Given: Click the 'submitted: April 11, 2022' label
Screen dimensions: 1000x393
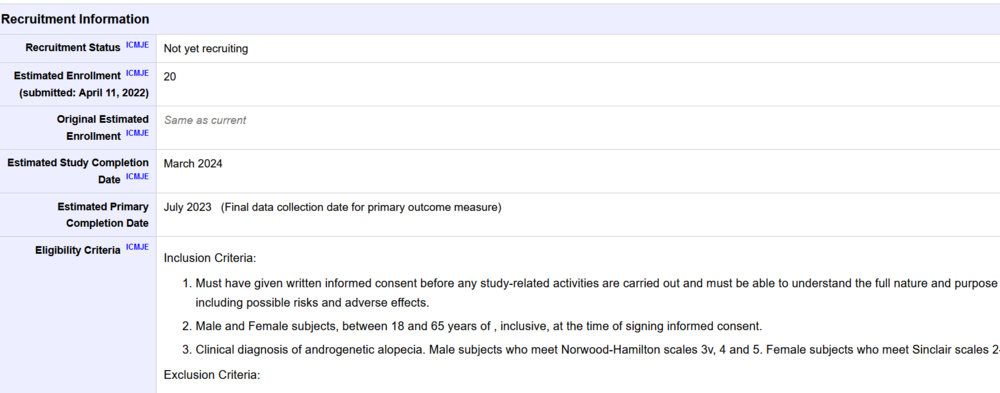Looking at the screenshot, I should pyautogui.click(x=84, y=93).
